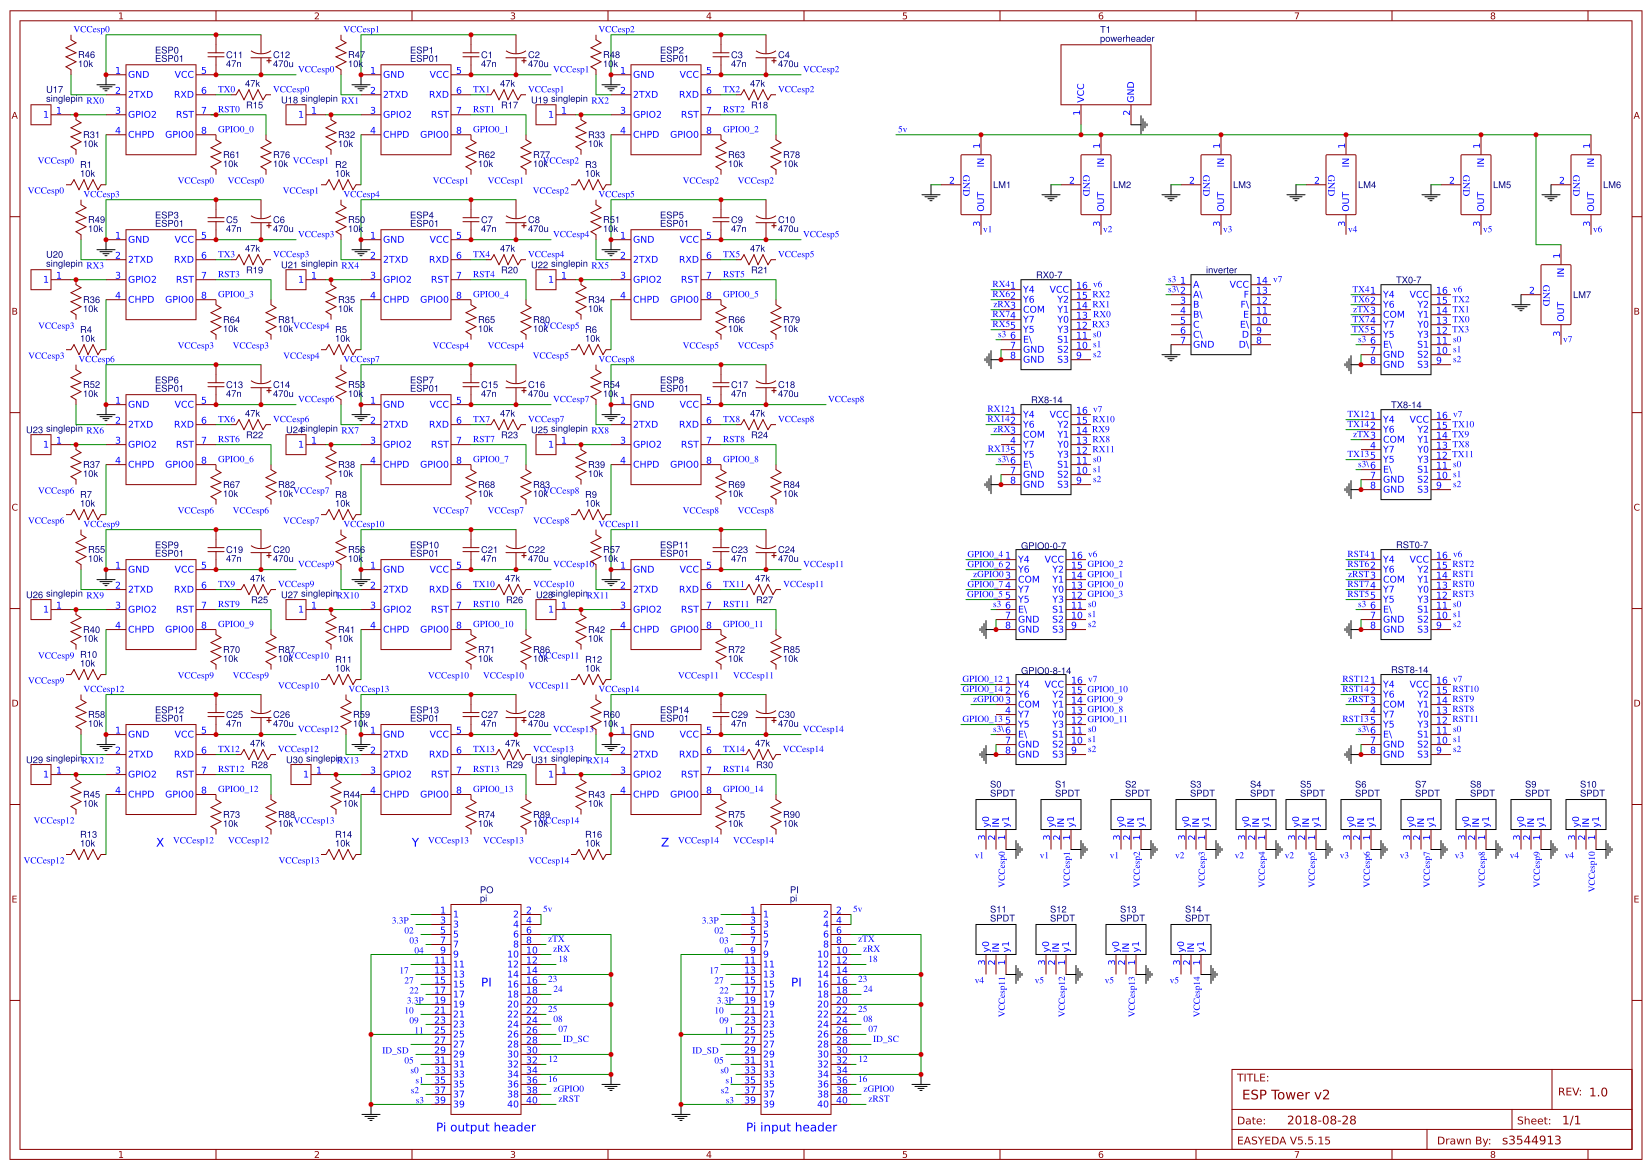1652x1170 pixels.
Task: Click the blue 'X' label below ESP12
Action: [x=160, y=843]
